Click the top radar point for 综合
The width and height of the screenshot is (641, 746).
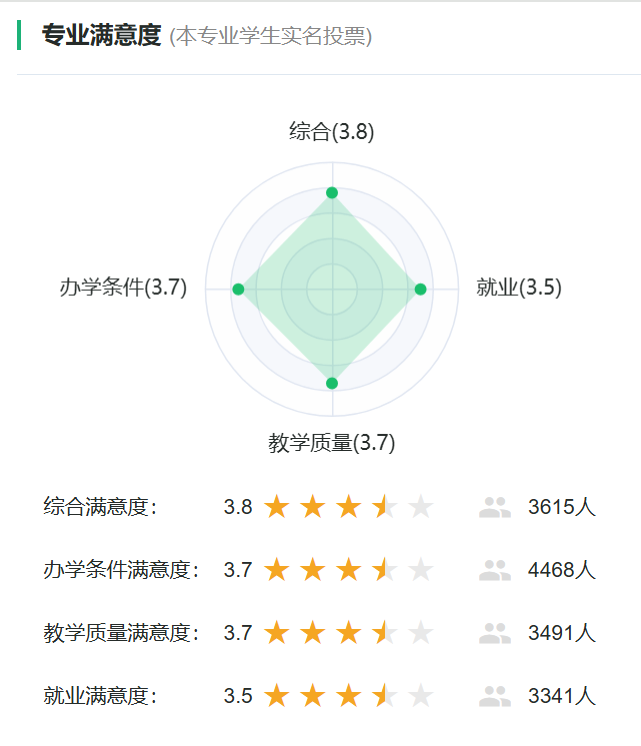(332, 192)
